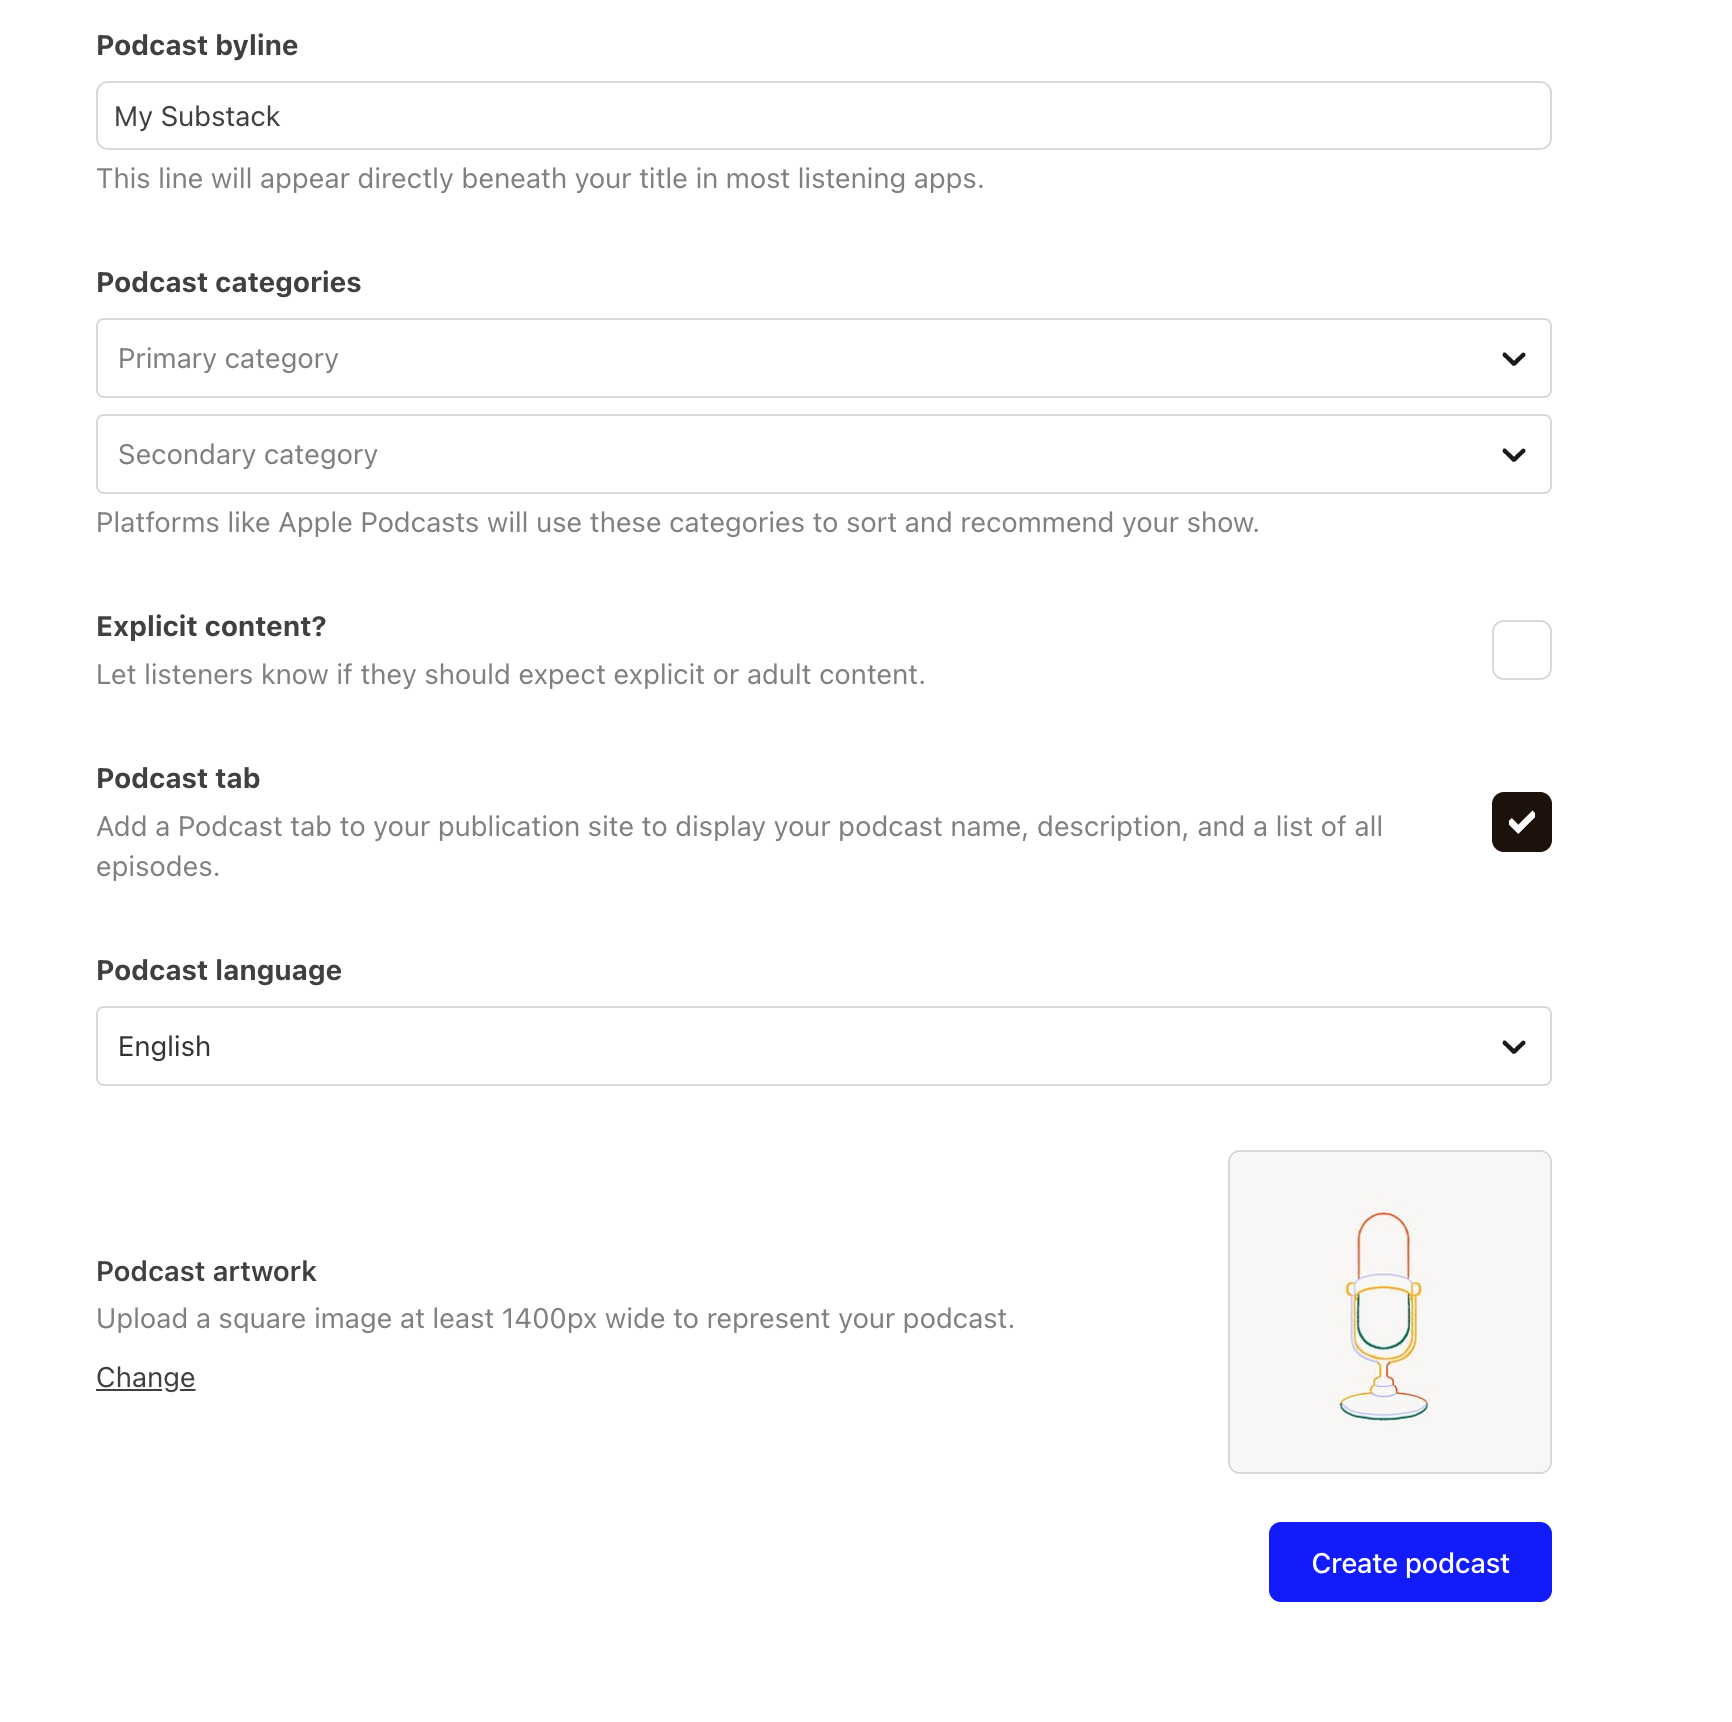Click the Change artwork link
The height and width of the screenshot is (1722, 1732).
pos(146,1378)
